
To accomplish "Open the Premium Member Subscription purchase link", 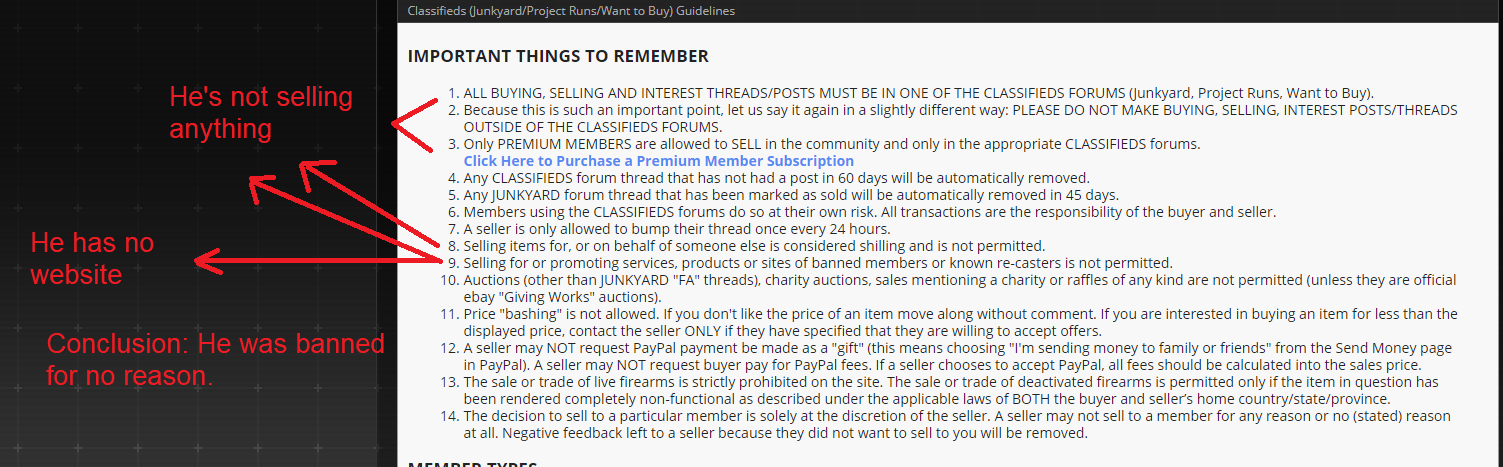I will pos(658,161).
